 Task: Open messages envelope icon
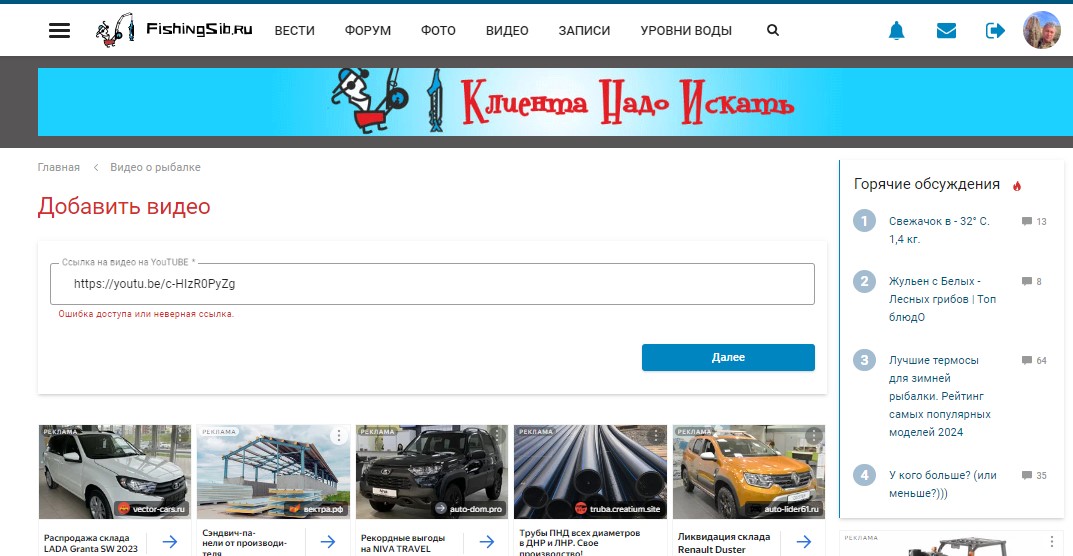(946, 31)
